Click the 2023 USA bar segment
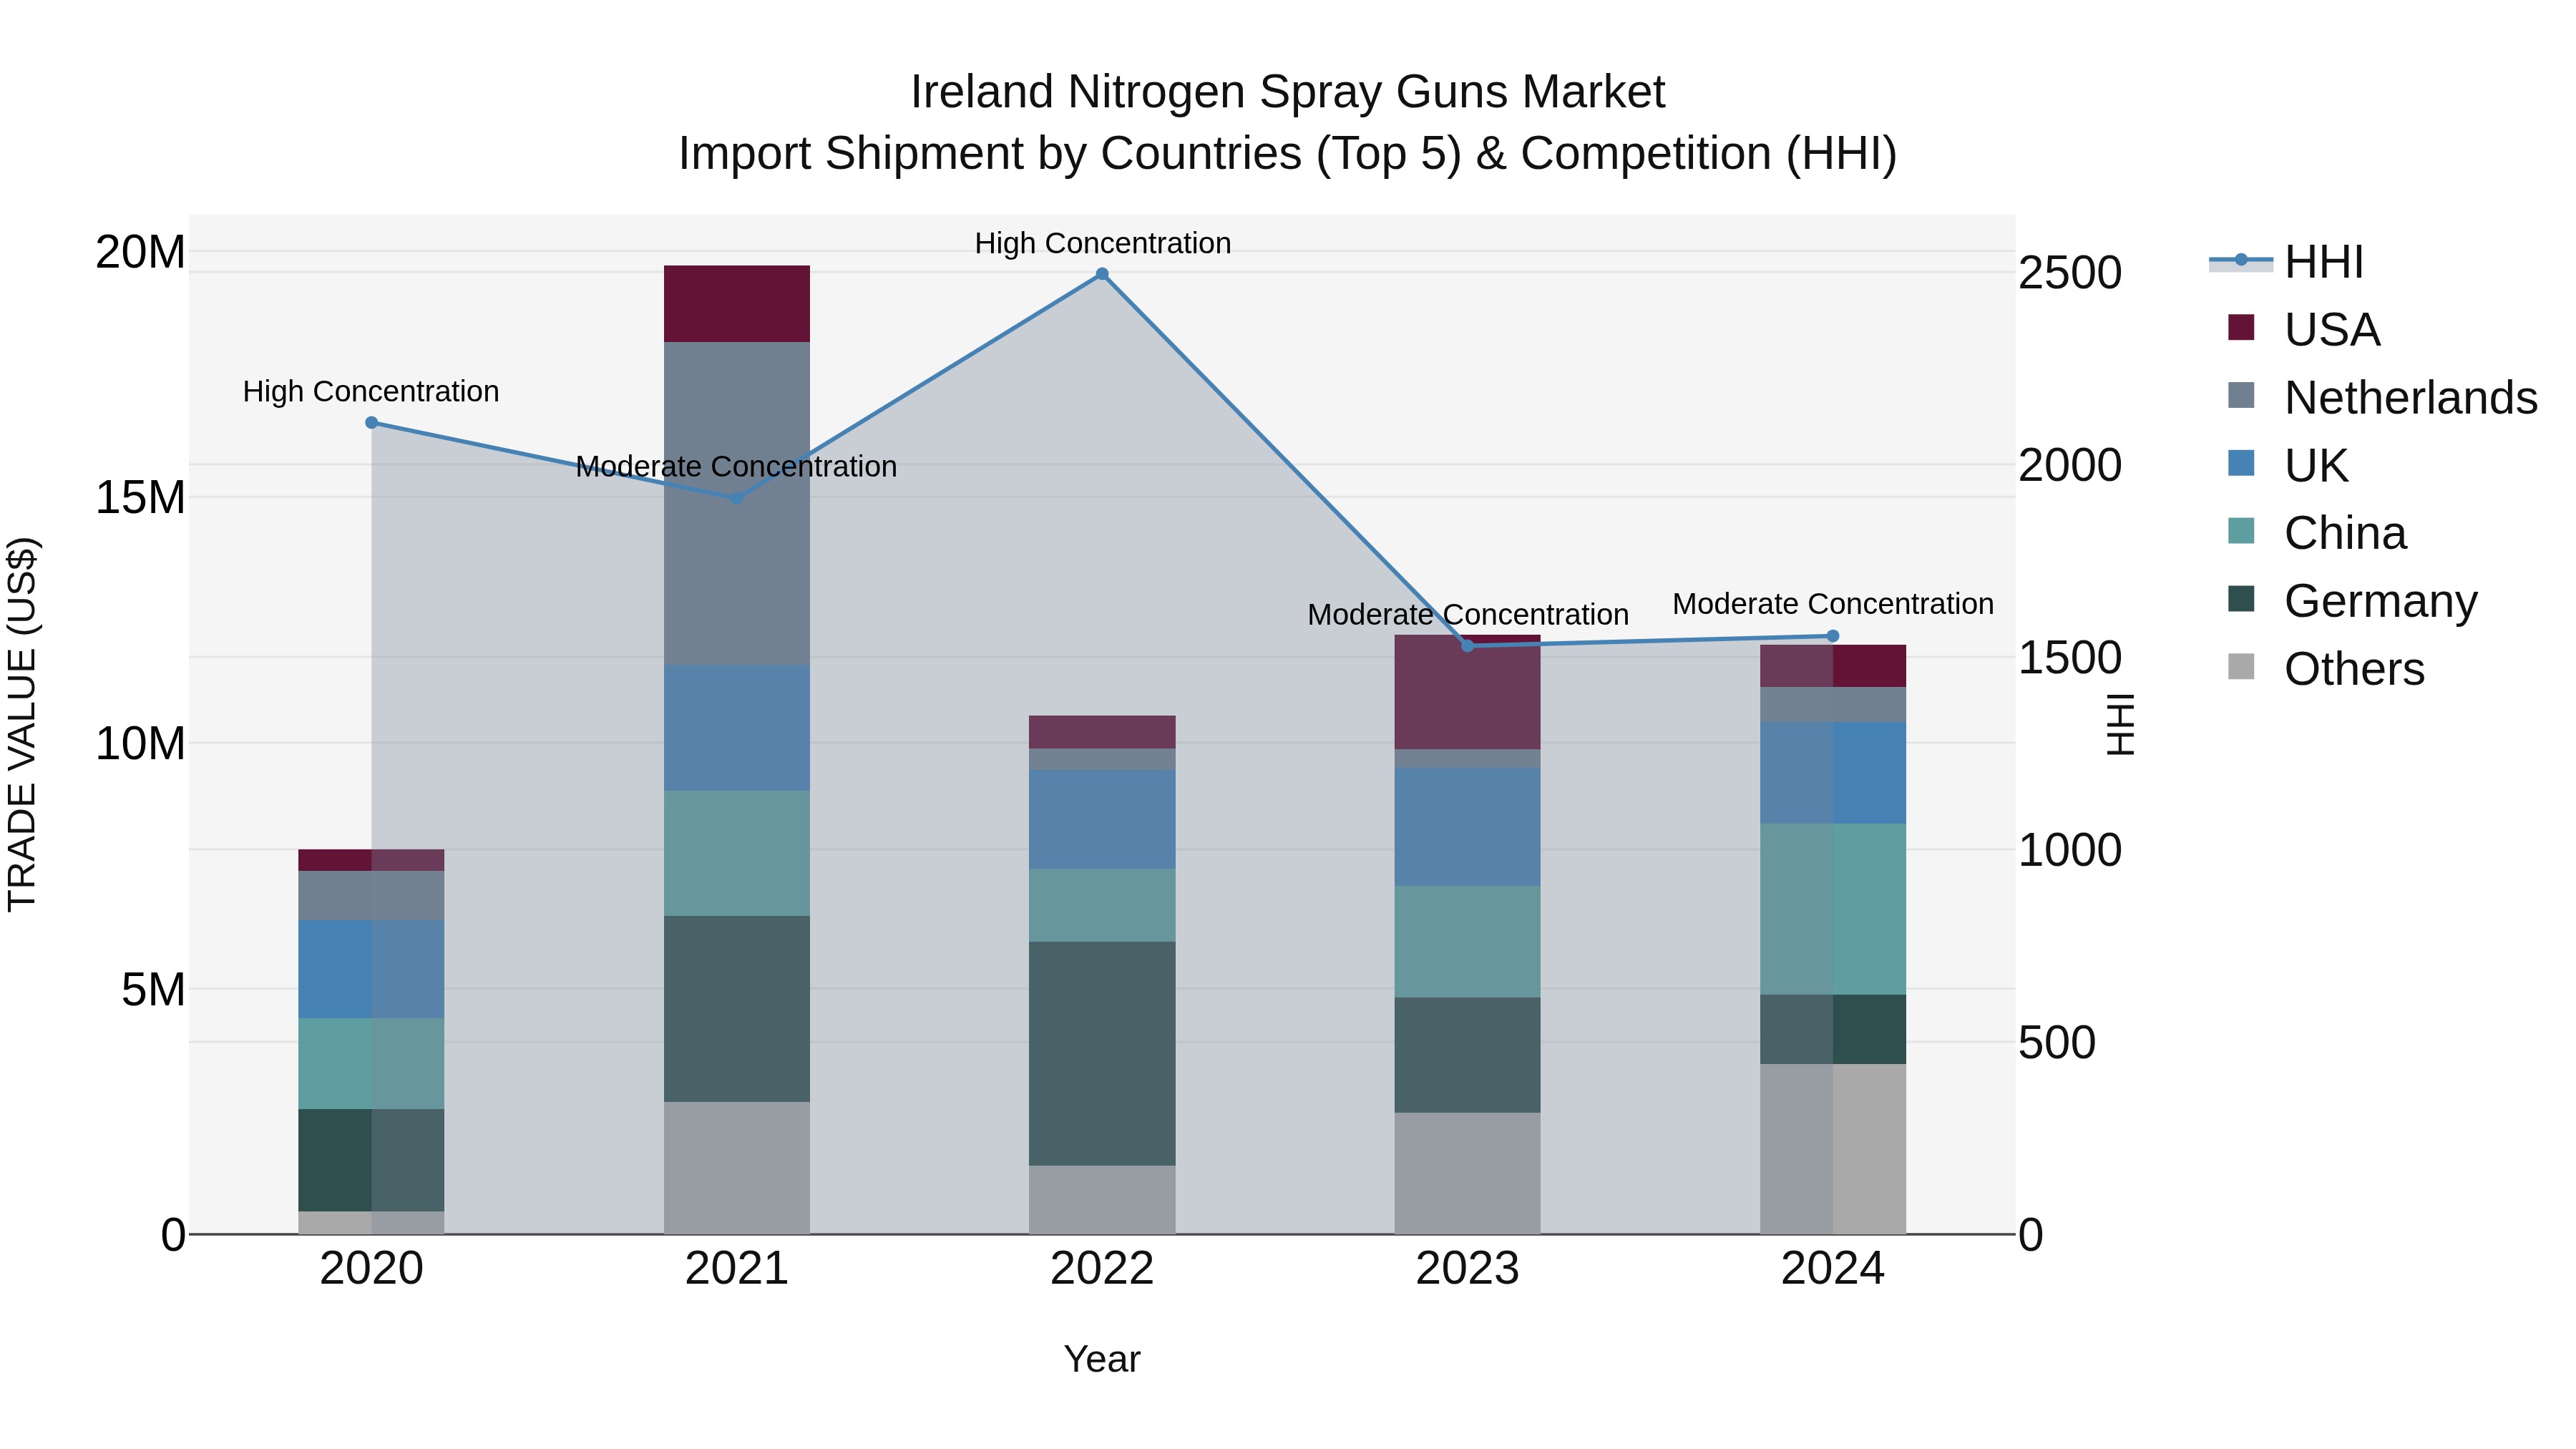Screen dimensions: 2576x1449 1468,692
